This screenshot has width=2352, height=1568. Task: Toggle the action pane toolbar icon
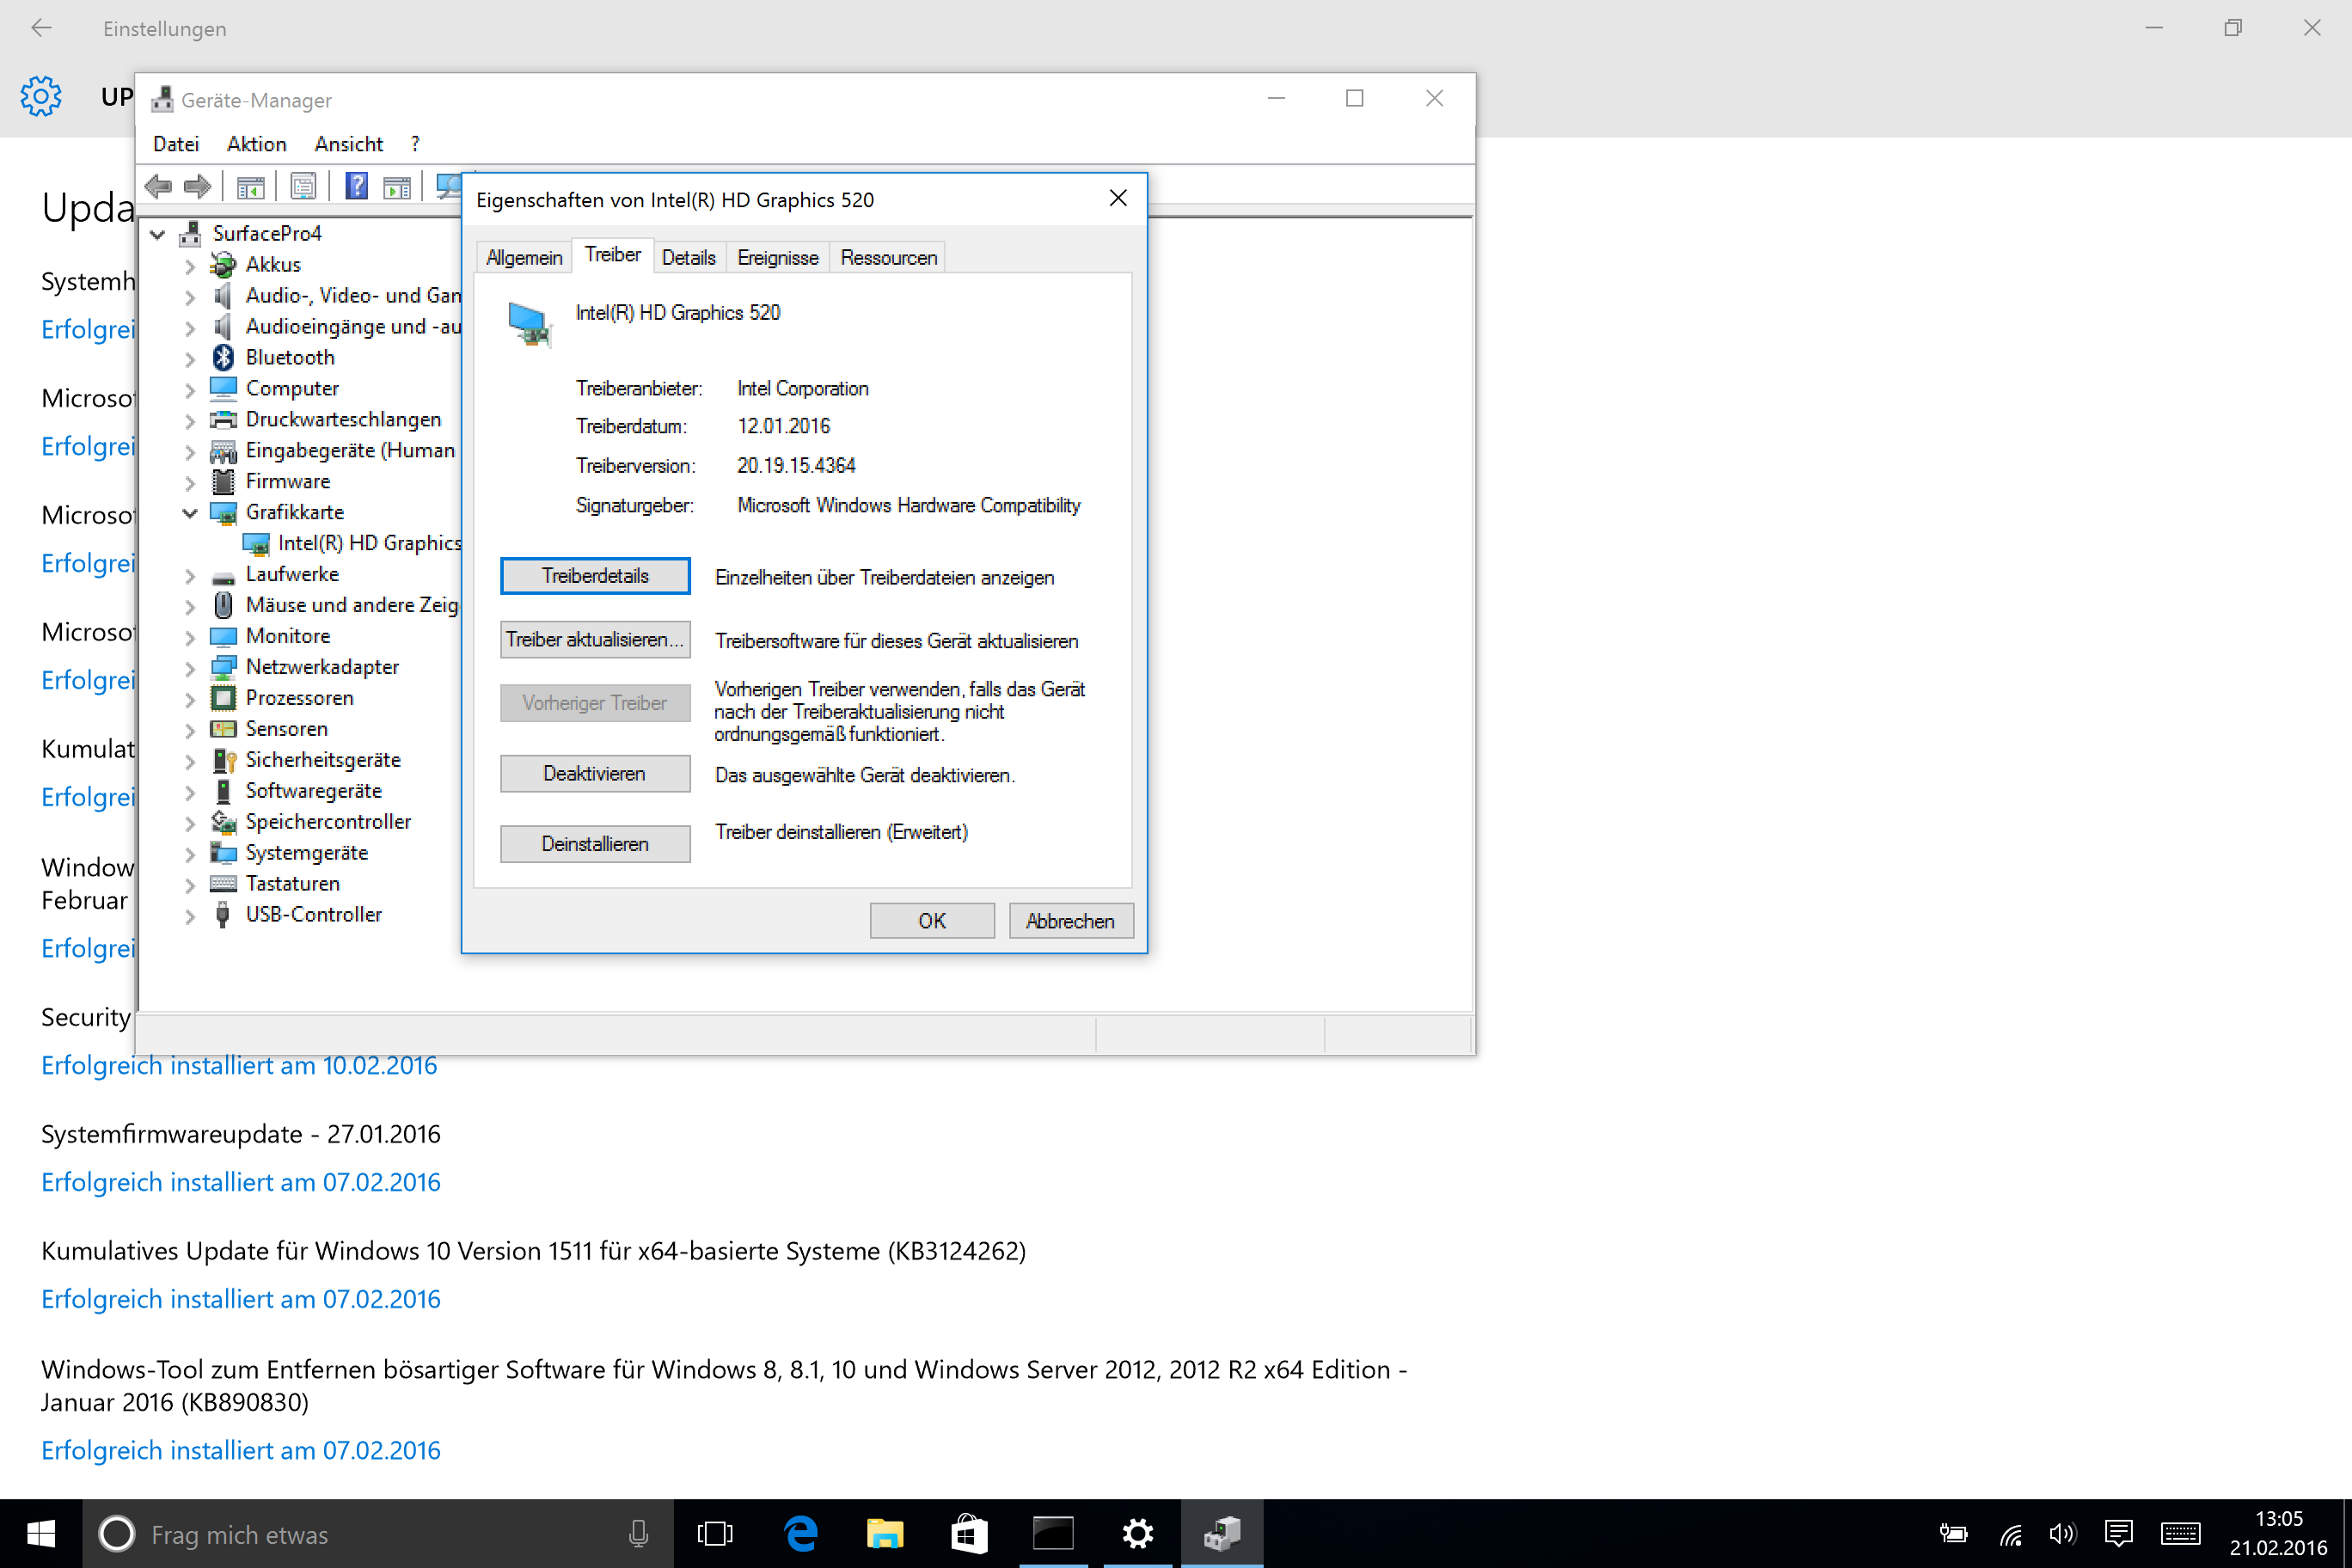pos(397,186)
